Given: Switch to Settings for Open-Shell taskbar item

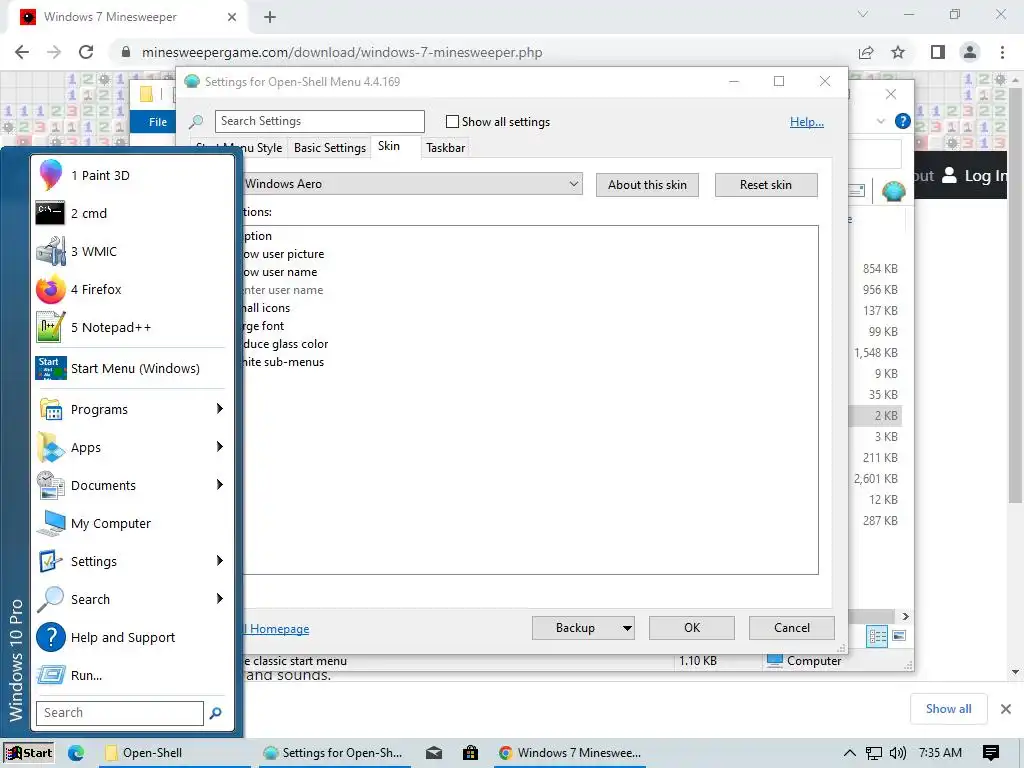Looking at the screenshot, I should [x=333, y=752].
